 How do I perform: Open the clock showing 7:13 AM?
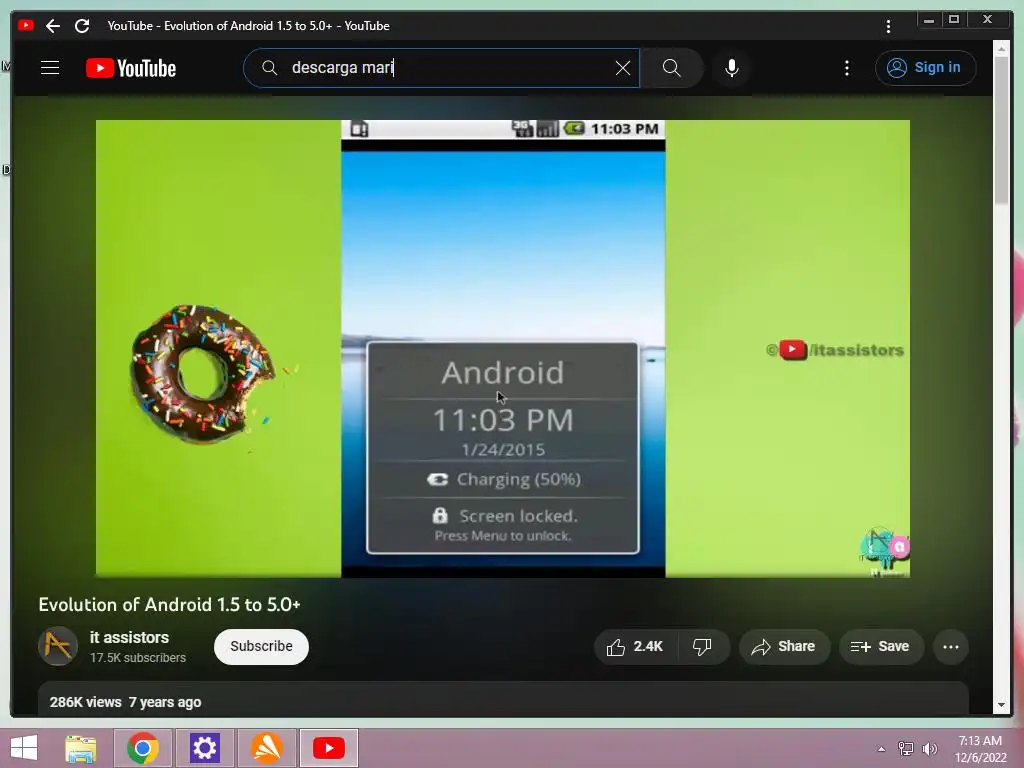980,749
